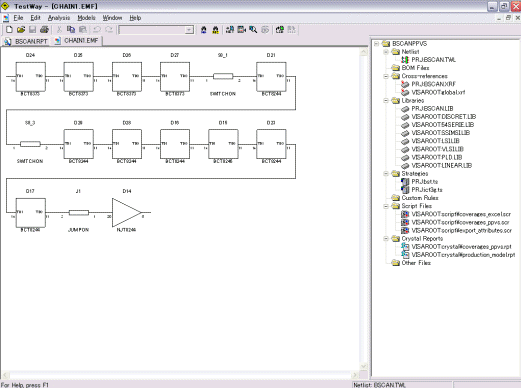The height and width of the screenshot is (388, 521).
Task: Open the File menu
Action: 18,18
